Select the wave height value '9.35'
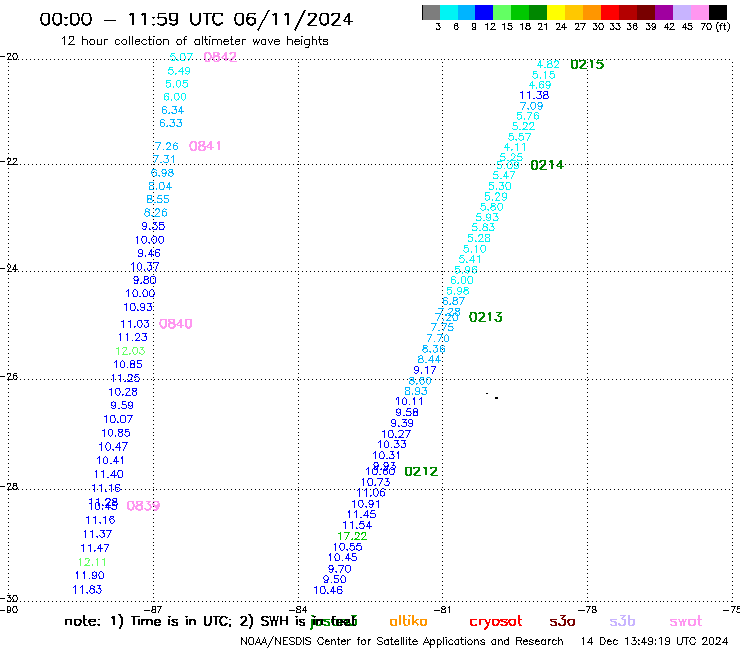Screen dimensions: 740x650 pyautogui.click(x=153, y=226)
